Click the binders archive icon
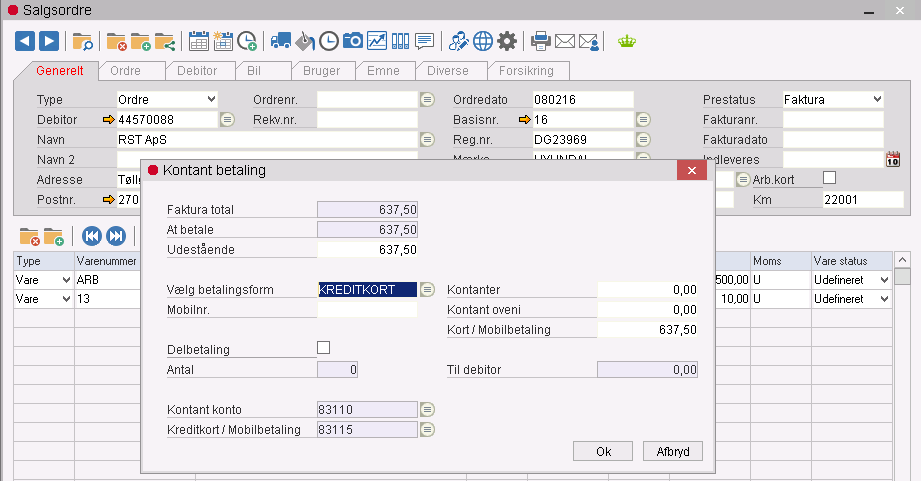Image resolution: width=921 pixels, height=481 pixels. 401,41
